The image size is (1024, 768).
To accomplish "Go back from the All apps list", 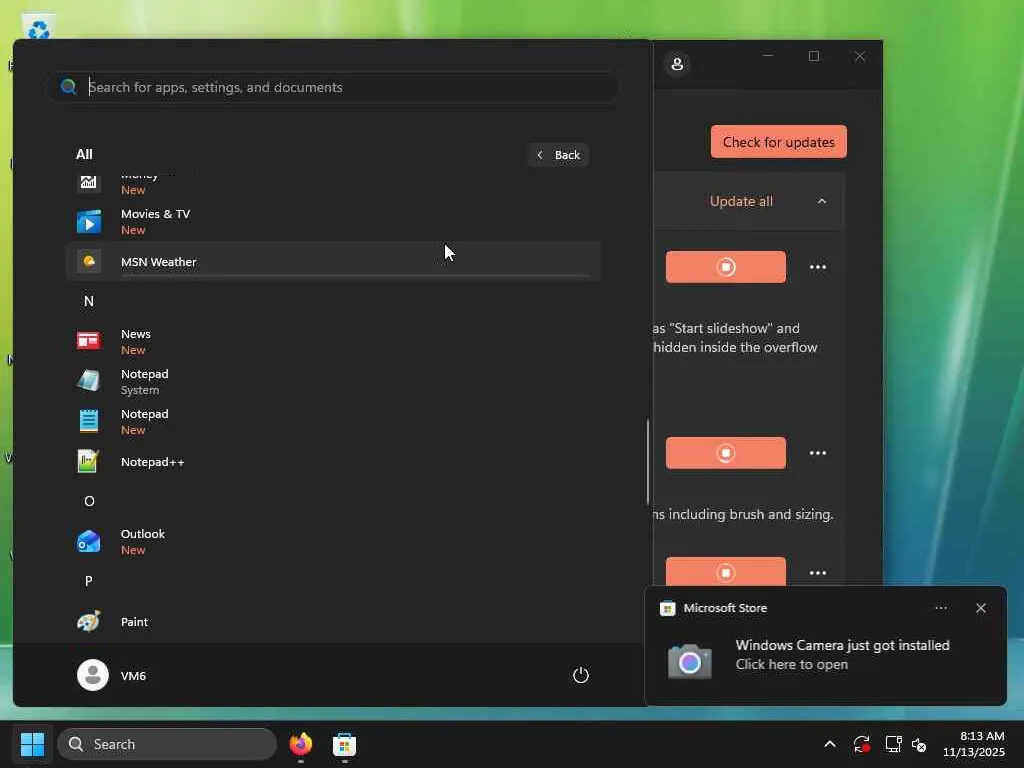I will [558, 155].
